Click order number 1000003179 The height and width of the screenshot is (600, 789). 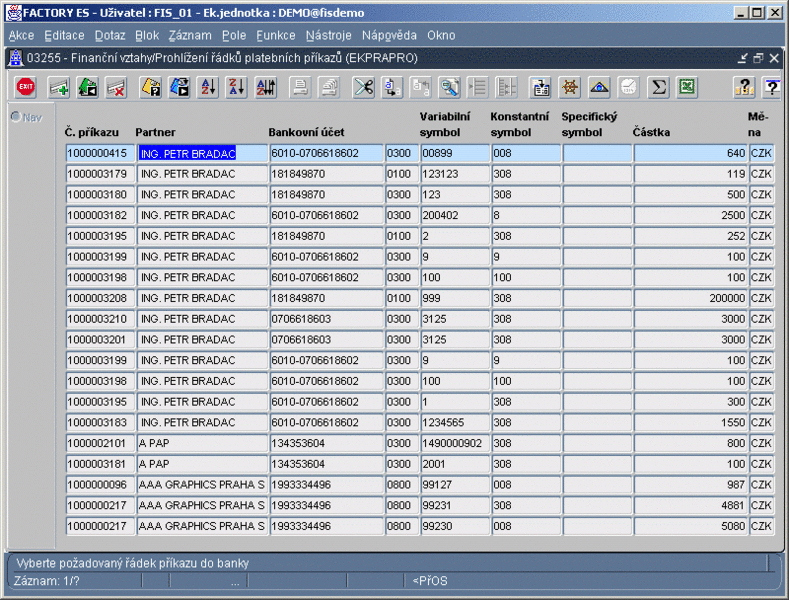coord(100,174)
